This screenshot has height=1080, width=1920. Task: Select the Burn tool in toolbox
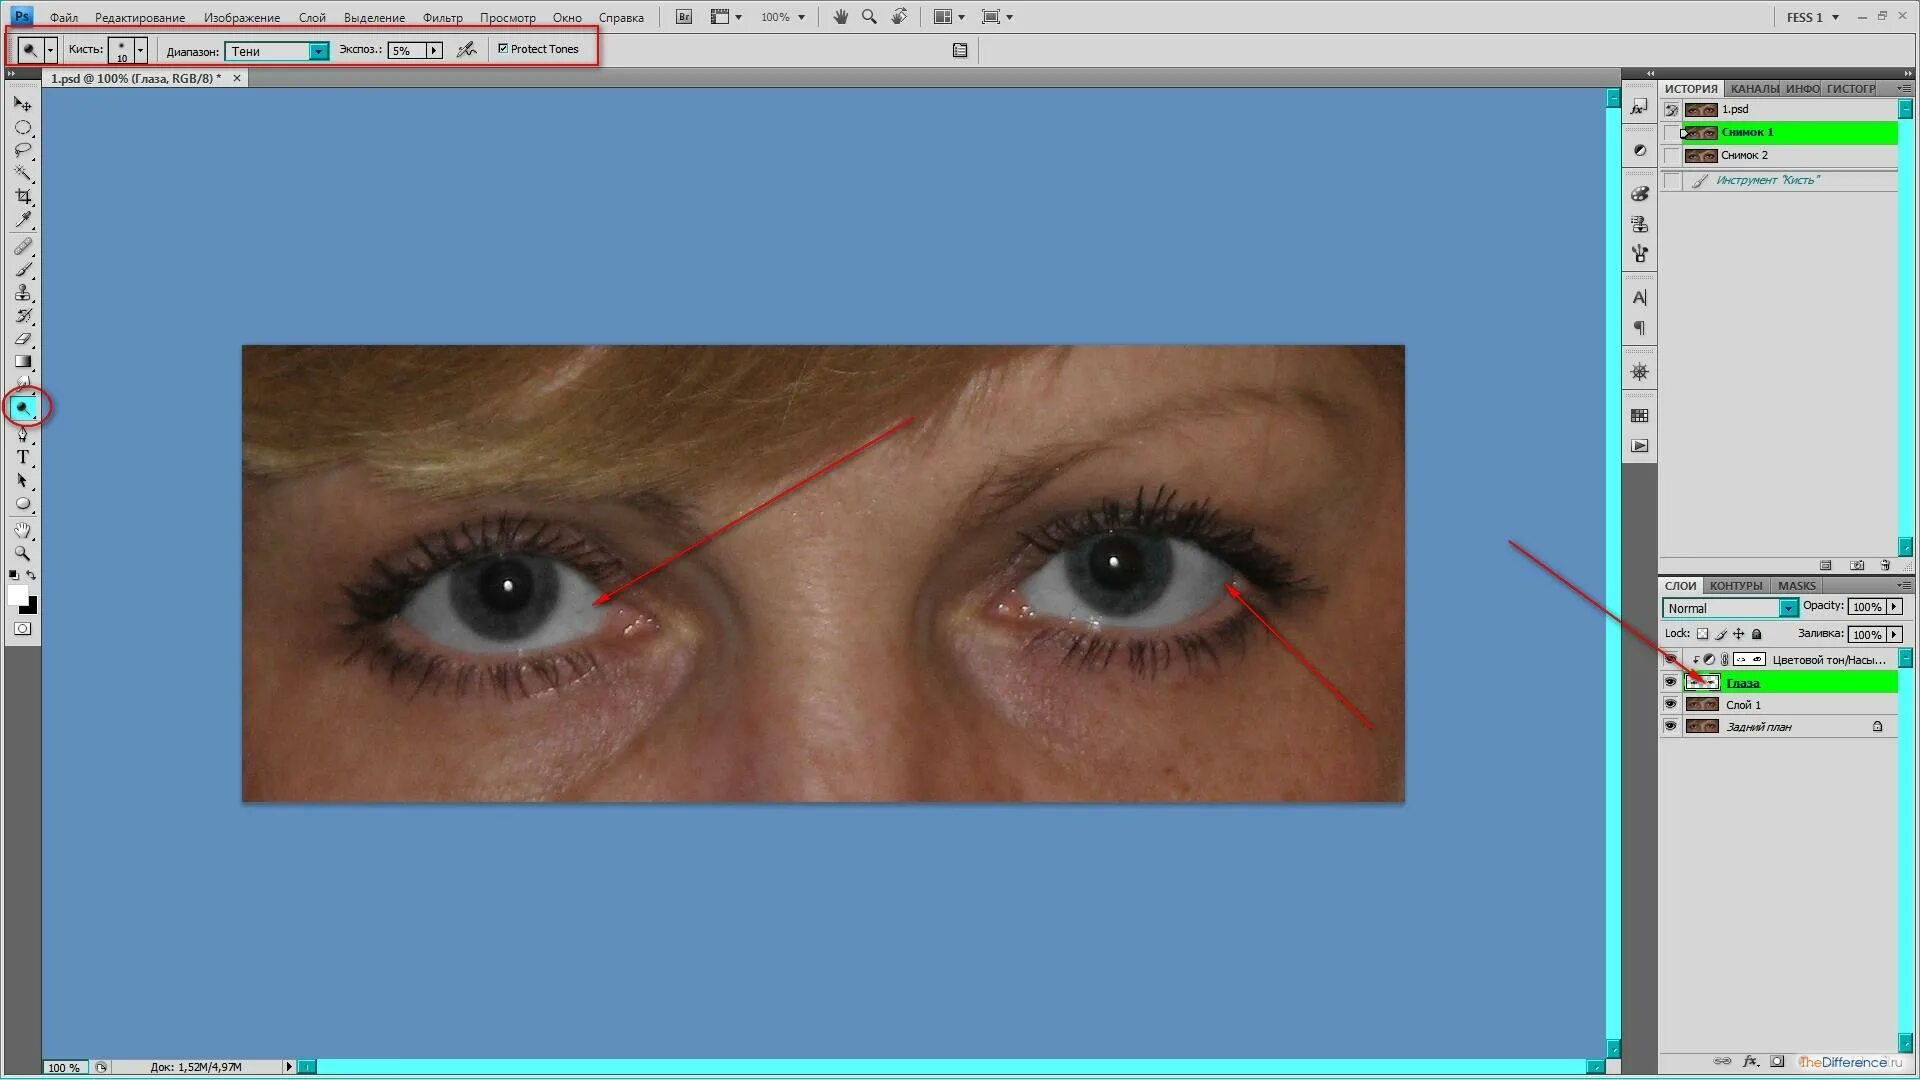tap(23, 408)
